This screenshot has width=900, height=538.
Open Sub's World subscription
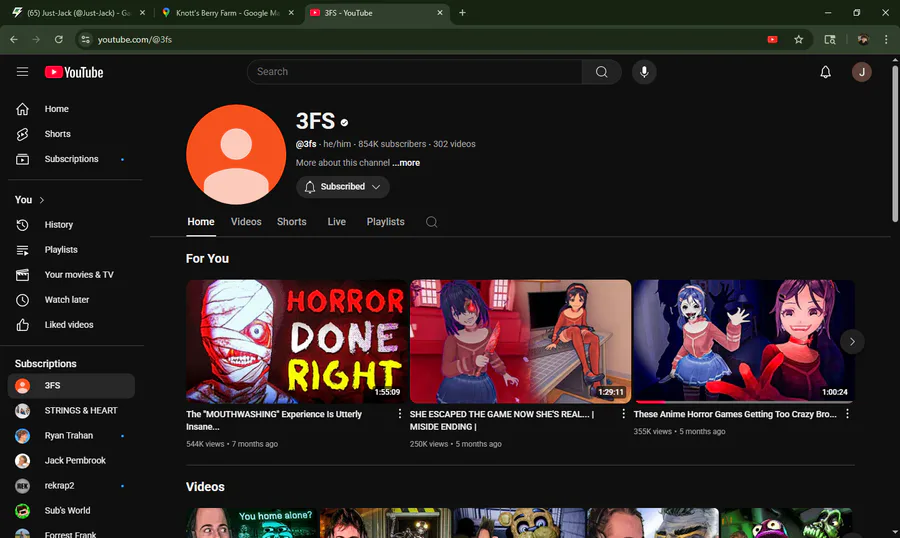[x=72, y=510]
